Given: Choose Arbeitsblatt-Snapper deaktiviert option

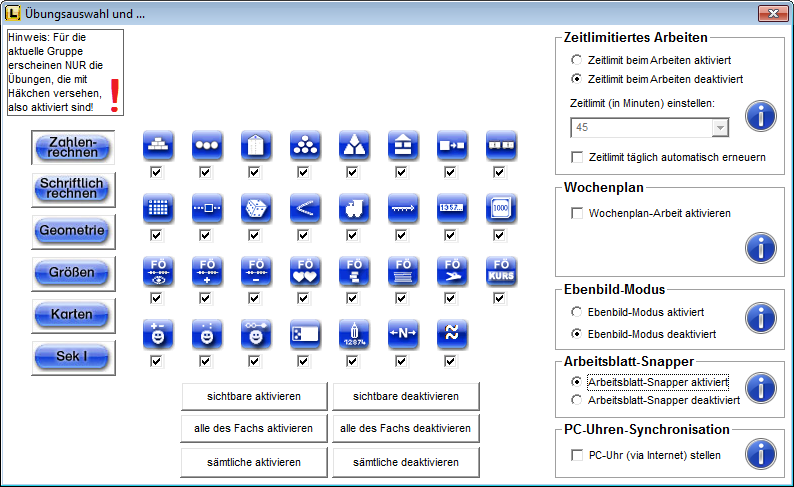Looking at the screenshot, I should coord(577,400).
